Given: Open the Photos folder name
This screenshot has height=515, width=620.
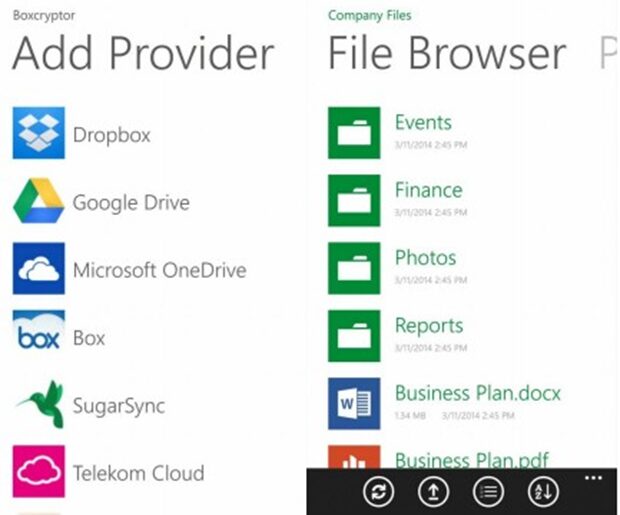Looking at the screenshot, I should pyautogui.click(x=426, y=258).
